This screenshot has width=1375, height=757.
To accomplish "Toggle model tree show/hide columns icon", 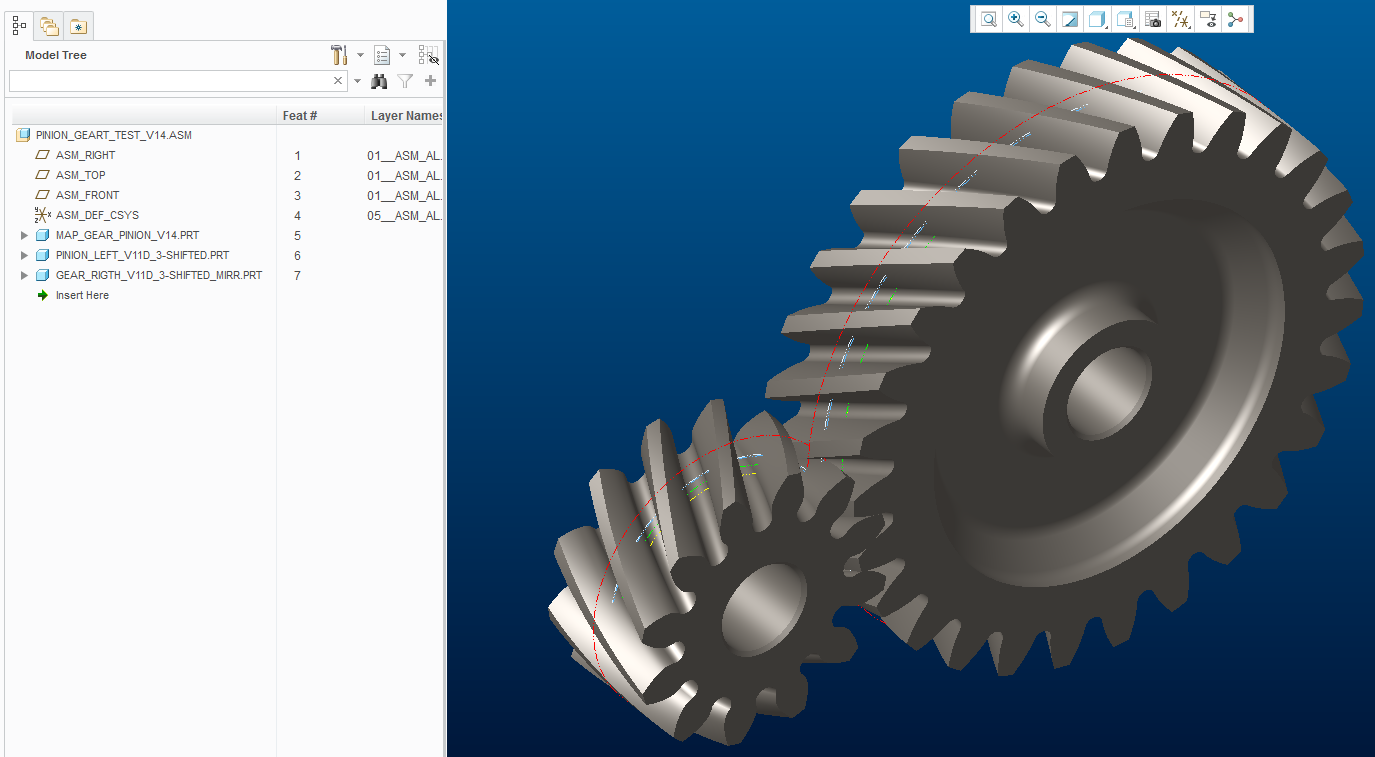I will pyautogui.click(x=428, y=55).
